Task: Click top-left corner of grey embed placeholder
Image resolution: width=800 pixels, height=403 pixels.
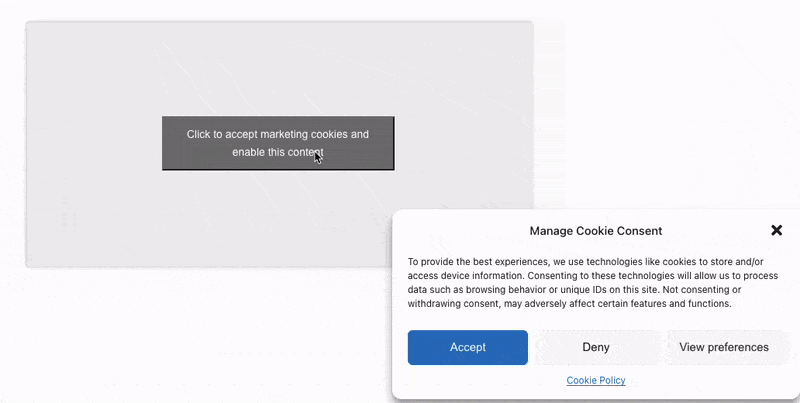Action: 30,25
